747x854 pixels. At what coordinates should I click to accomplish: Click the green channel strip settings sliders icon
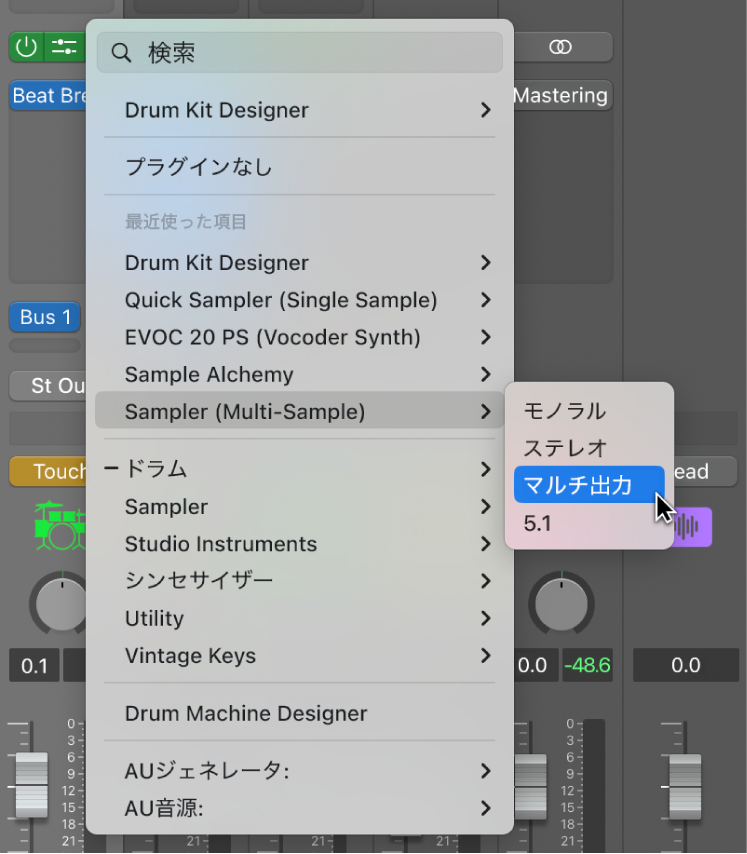[62, 47]
